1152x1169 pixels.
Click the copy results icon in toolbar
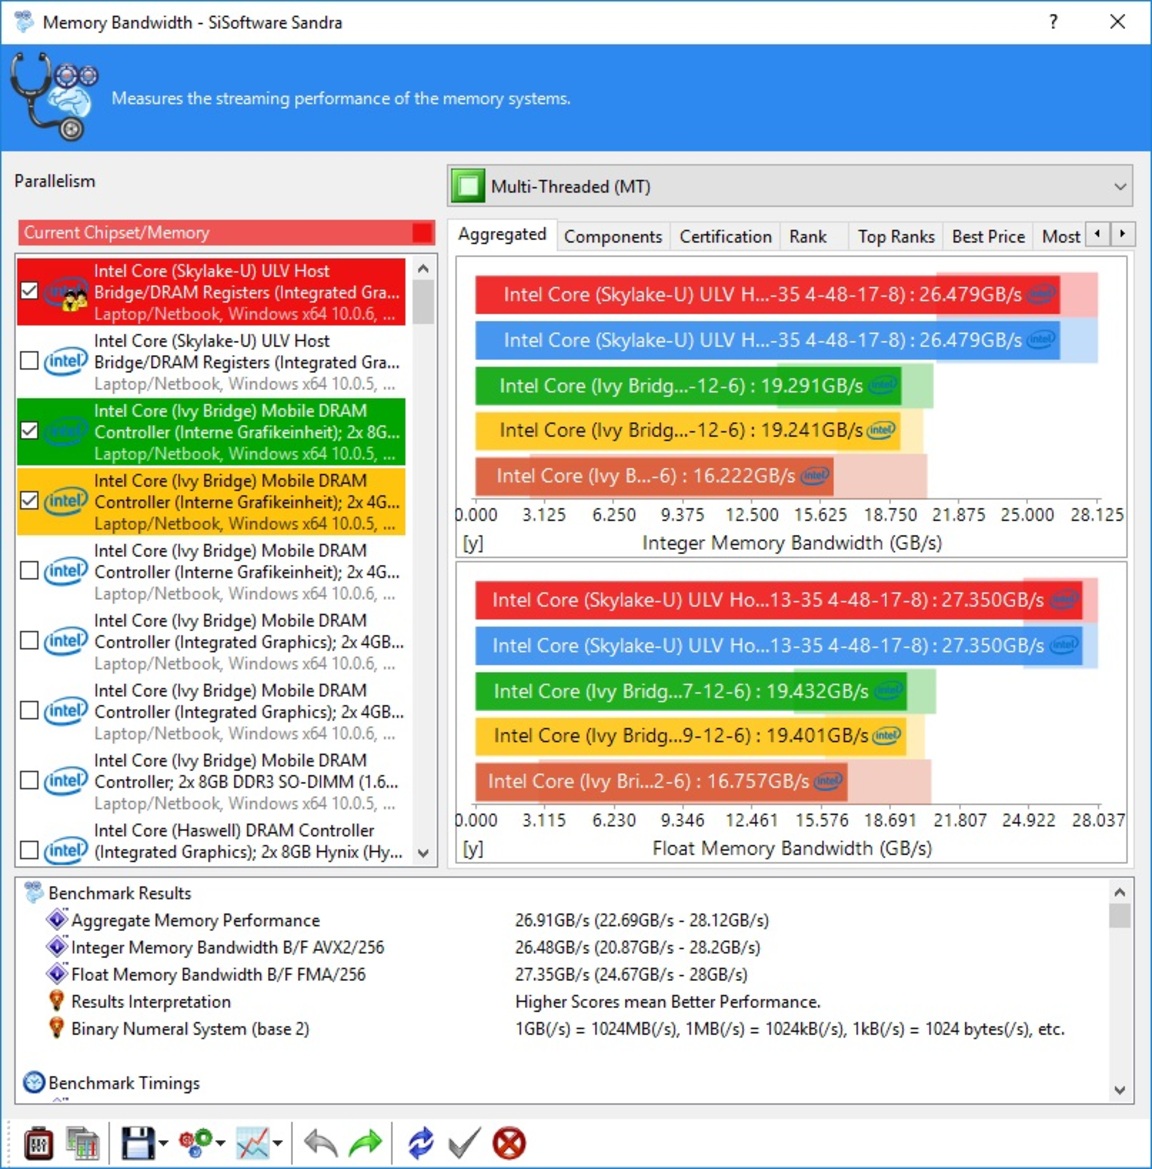tap(83, 1143)
